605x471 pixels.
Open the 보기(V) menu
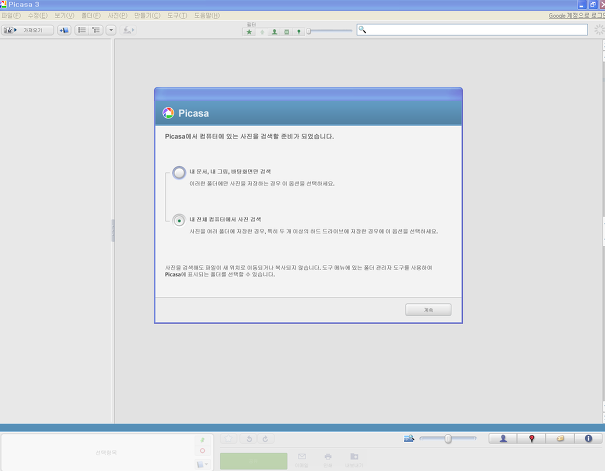pos(64,15)
